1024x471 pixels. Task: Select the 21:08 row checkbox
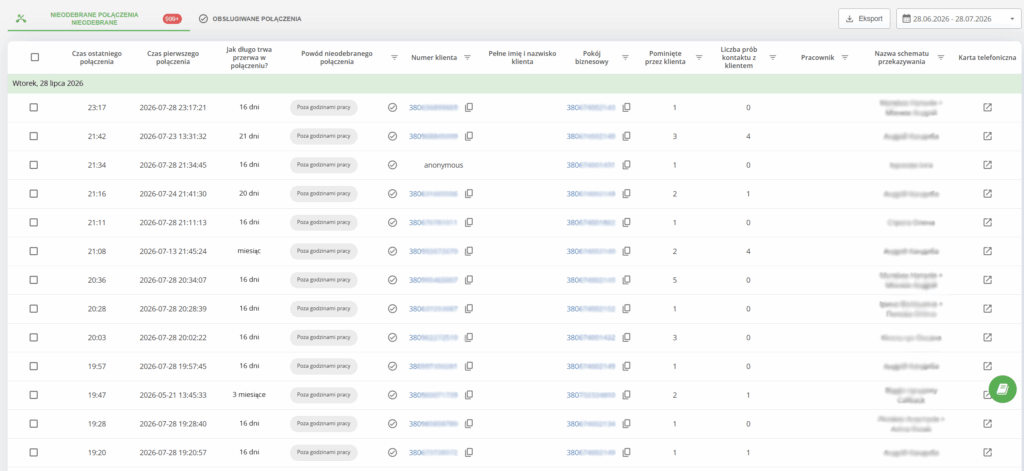coord(34,251)
